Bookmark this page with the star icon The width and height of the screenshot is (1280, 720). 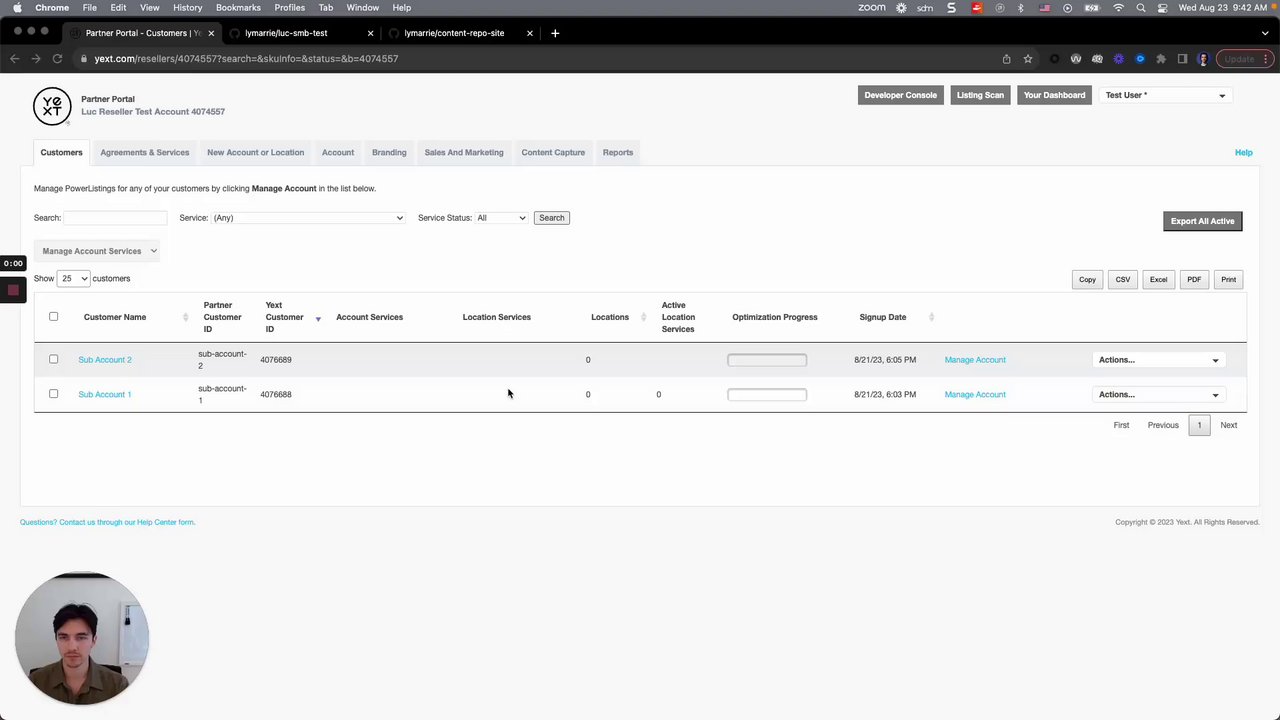(x=1027, y=59)
